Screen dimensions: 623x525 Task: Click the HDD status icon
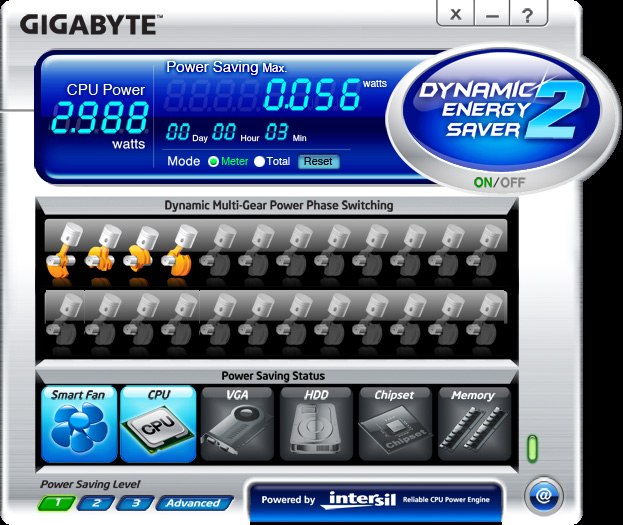pos(316,424)
